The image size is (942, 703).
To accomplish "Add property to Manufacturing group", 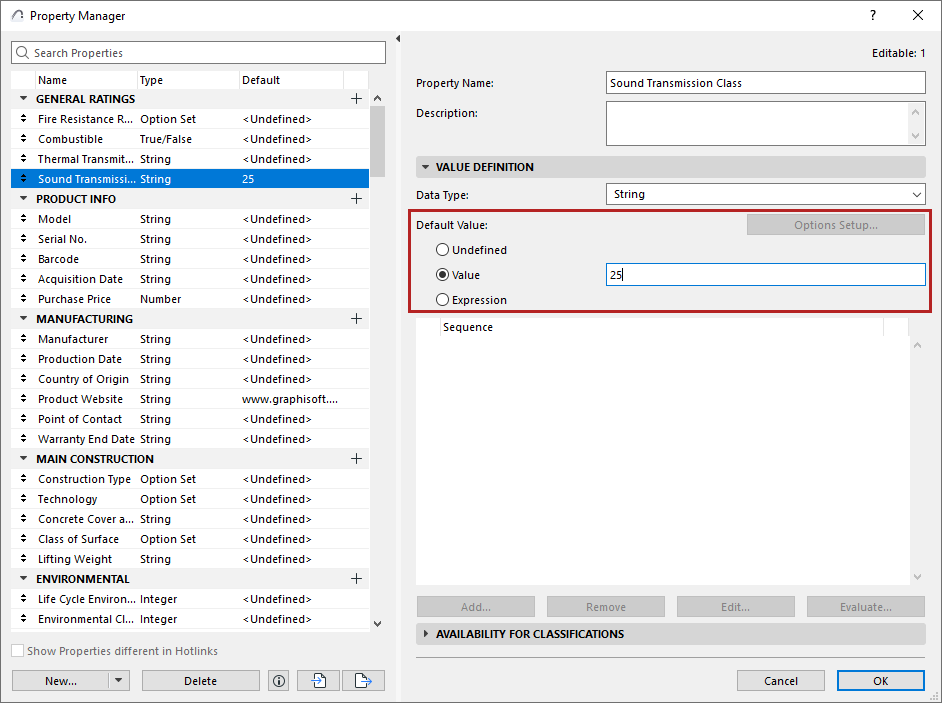I will [356, 318].
